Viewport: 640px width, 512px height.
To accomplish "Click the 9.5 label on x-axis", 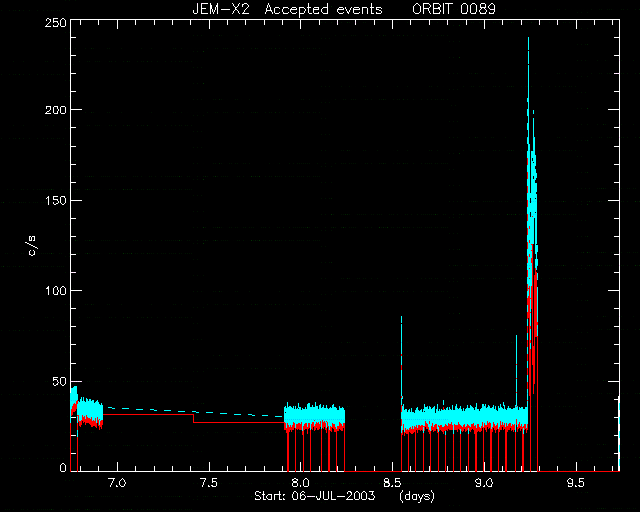I will tap(576, 483).
